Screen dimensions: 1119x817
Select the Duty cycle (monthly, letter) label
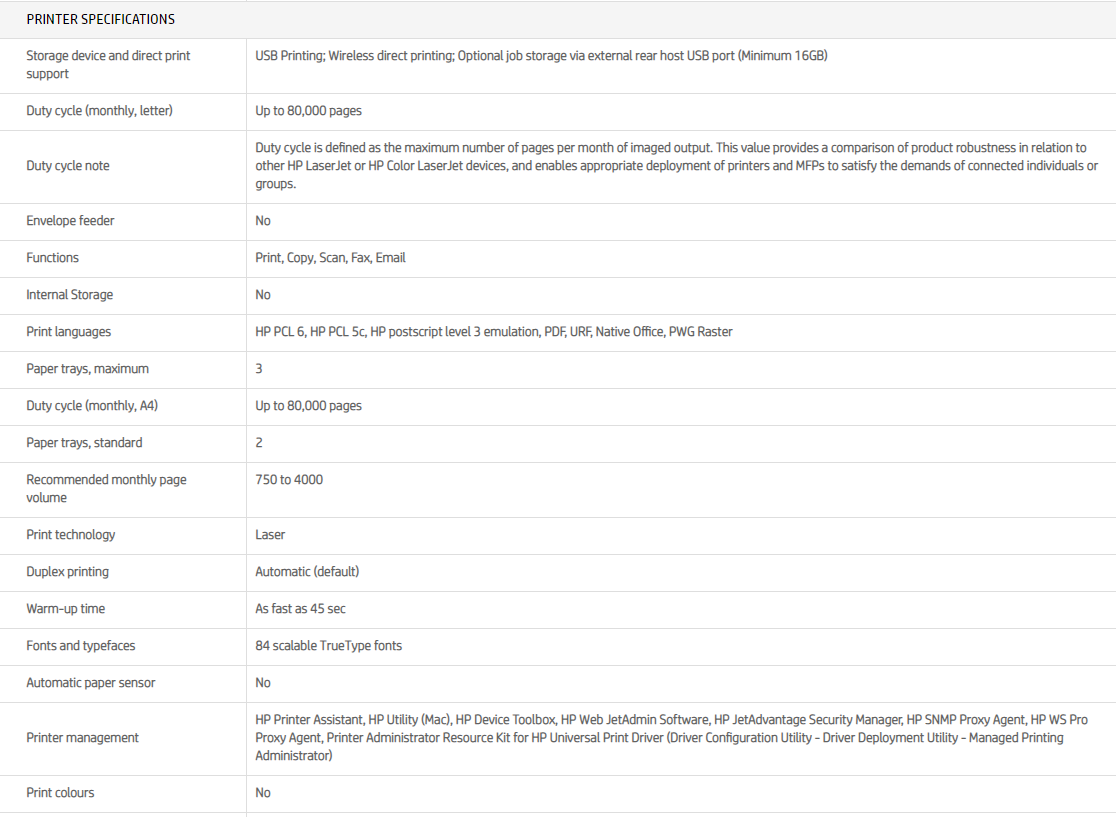[99, 111]
